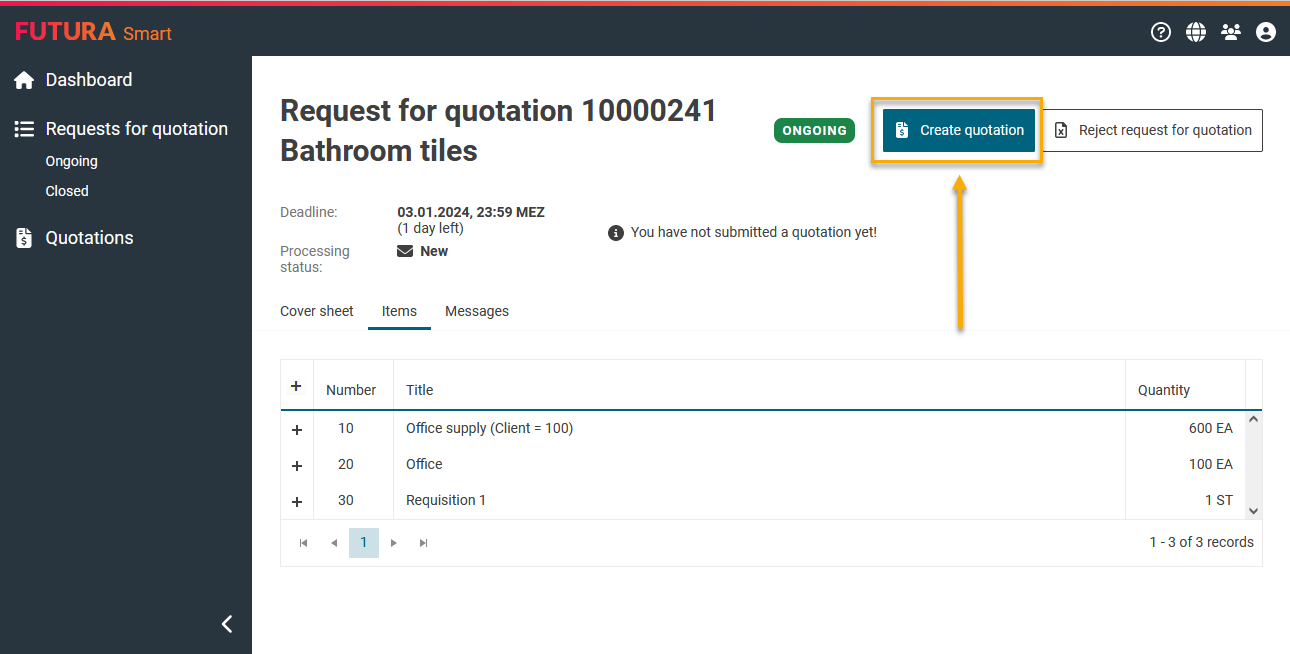Switch to the Messages tab
1290x654 pixels.
coord(477,311)
